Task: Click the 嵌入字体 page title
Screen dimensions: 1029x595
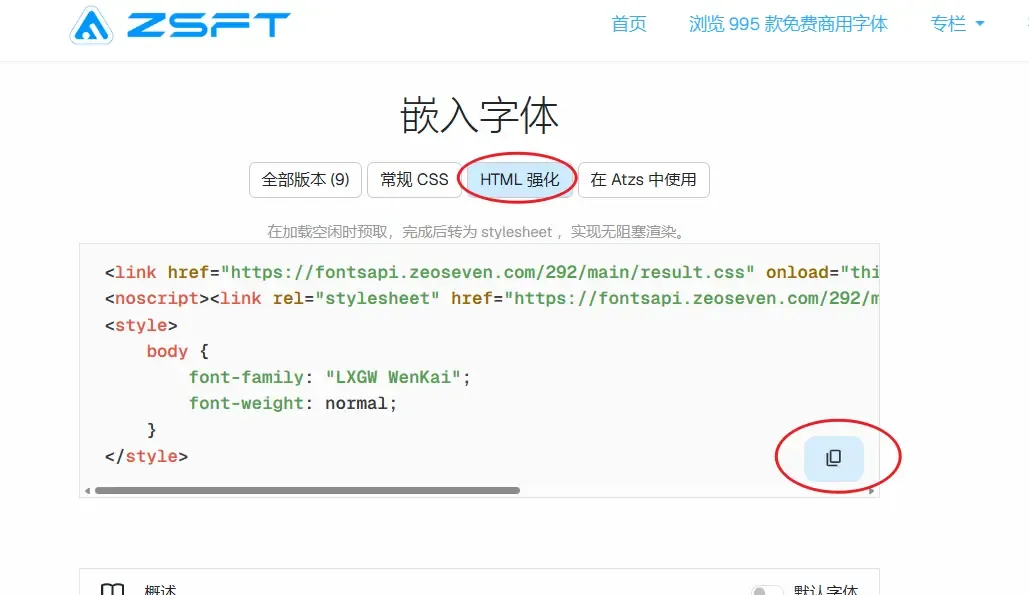Action: (x=480, y=115)
